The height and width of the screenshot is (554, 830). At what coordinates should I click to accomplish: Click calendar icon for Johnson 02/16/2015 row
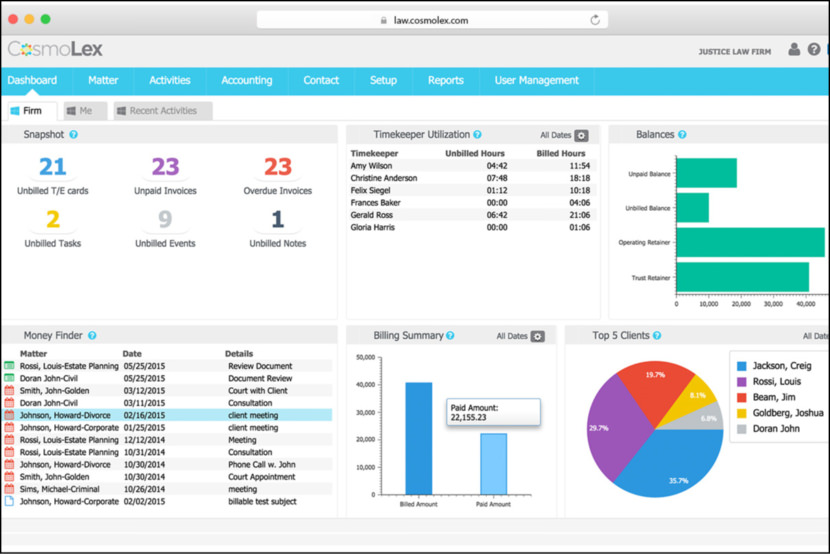tap(9, 415)
